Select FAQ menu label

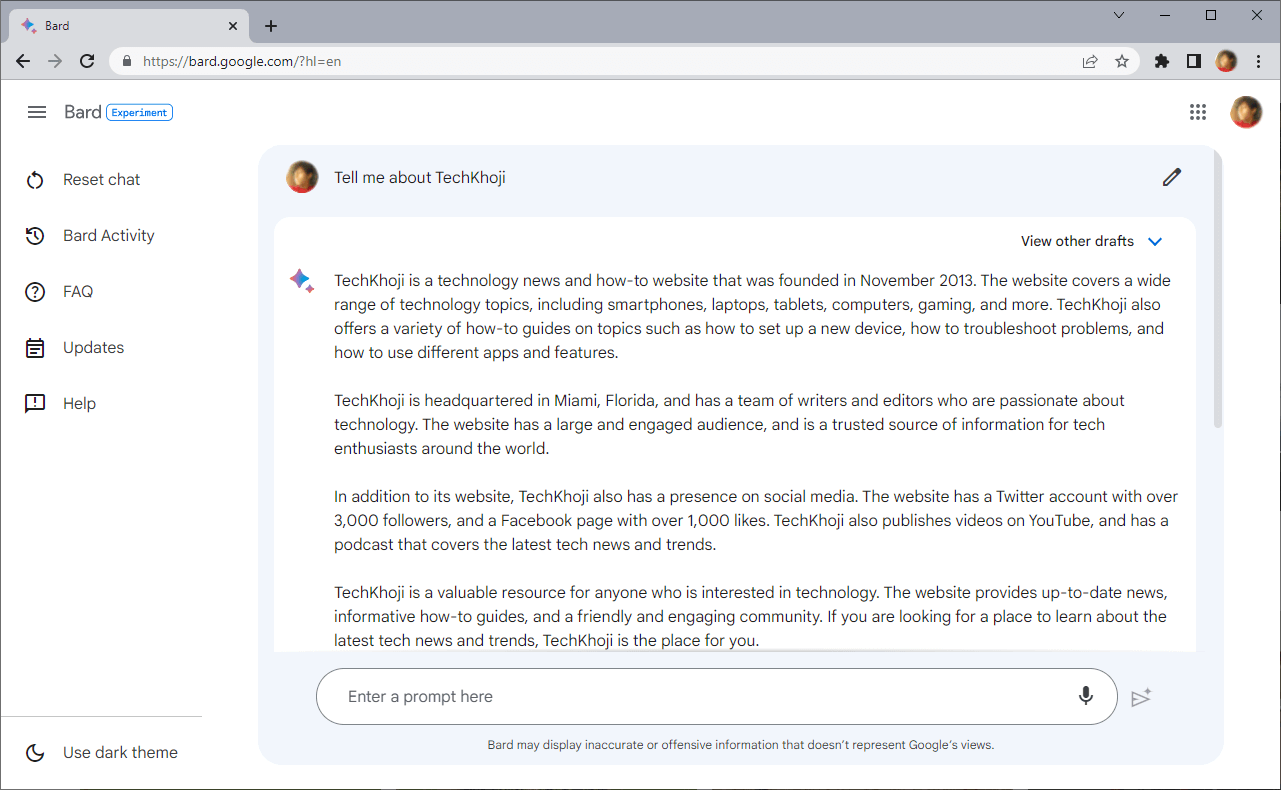click(78, 292)
